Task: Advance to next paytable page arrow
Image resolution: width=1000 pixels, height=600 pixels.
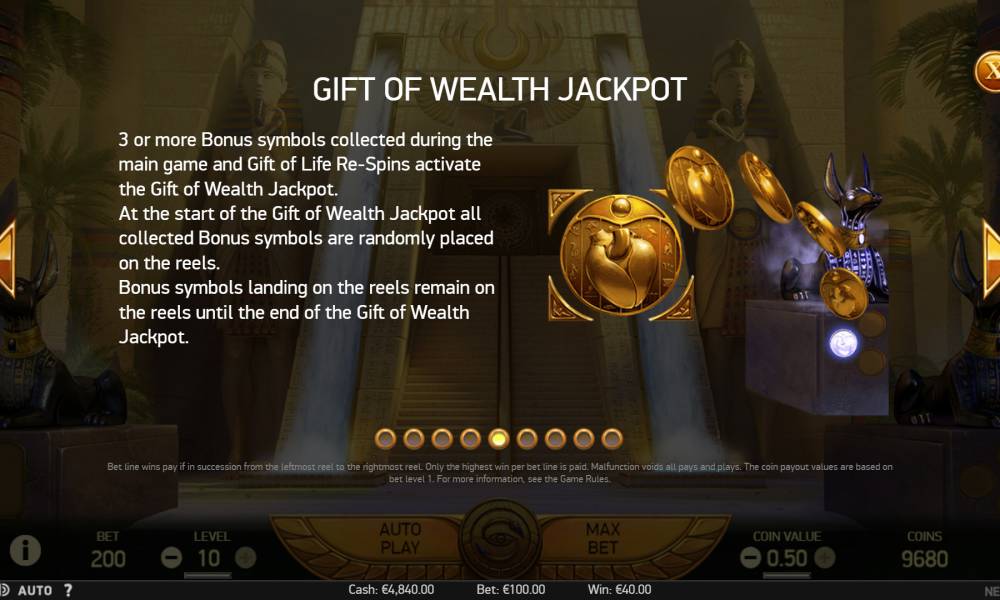Action: (x=991, y=260)
